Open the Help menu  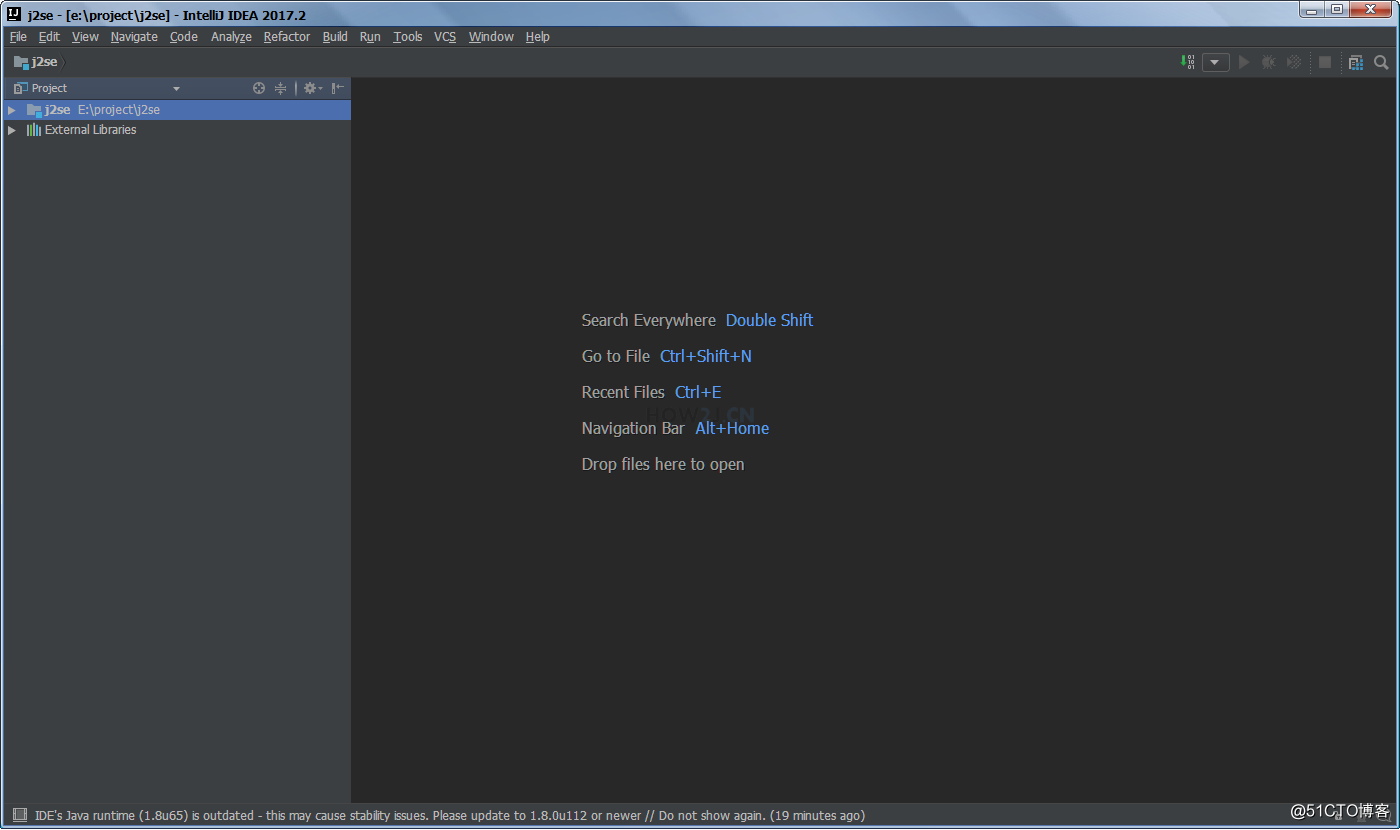[538, 37]
